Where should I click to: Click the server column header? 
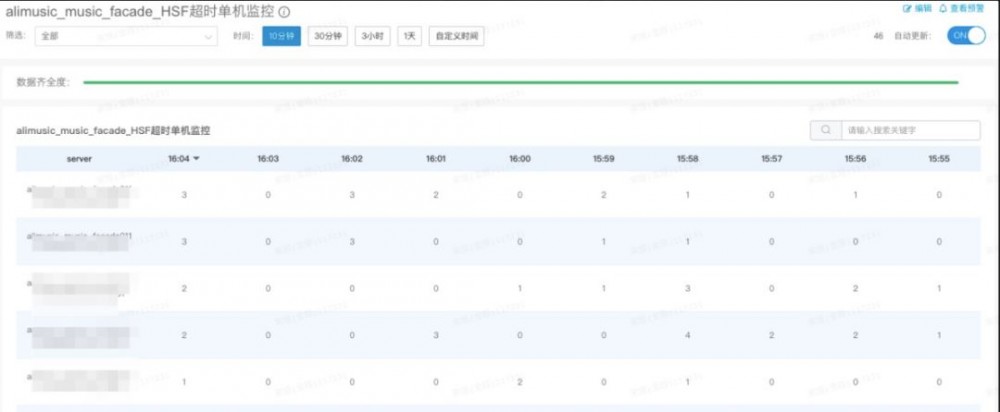79,159
